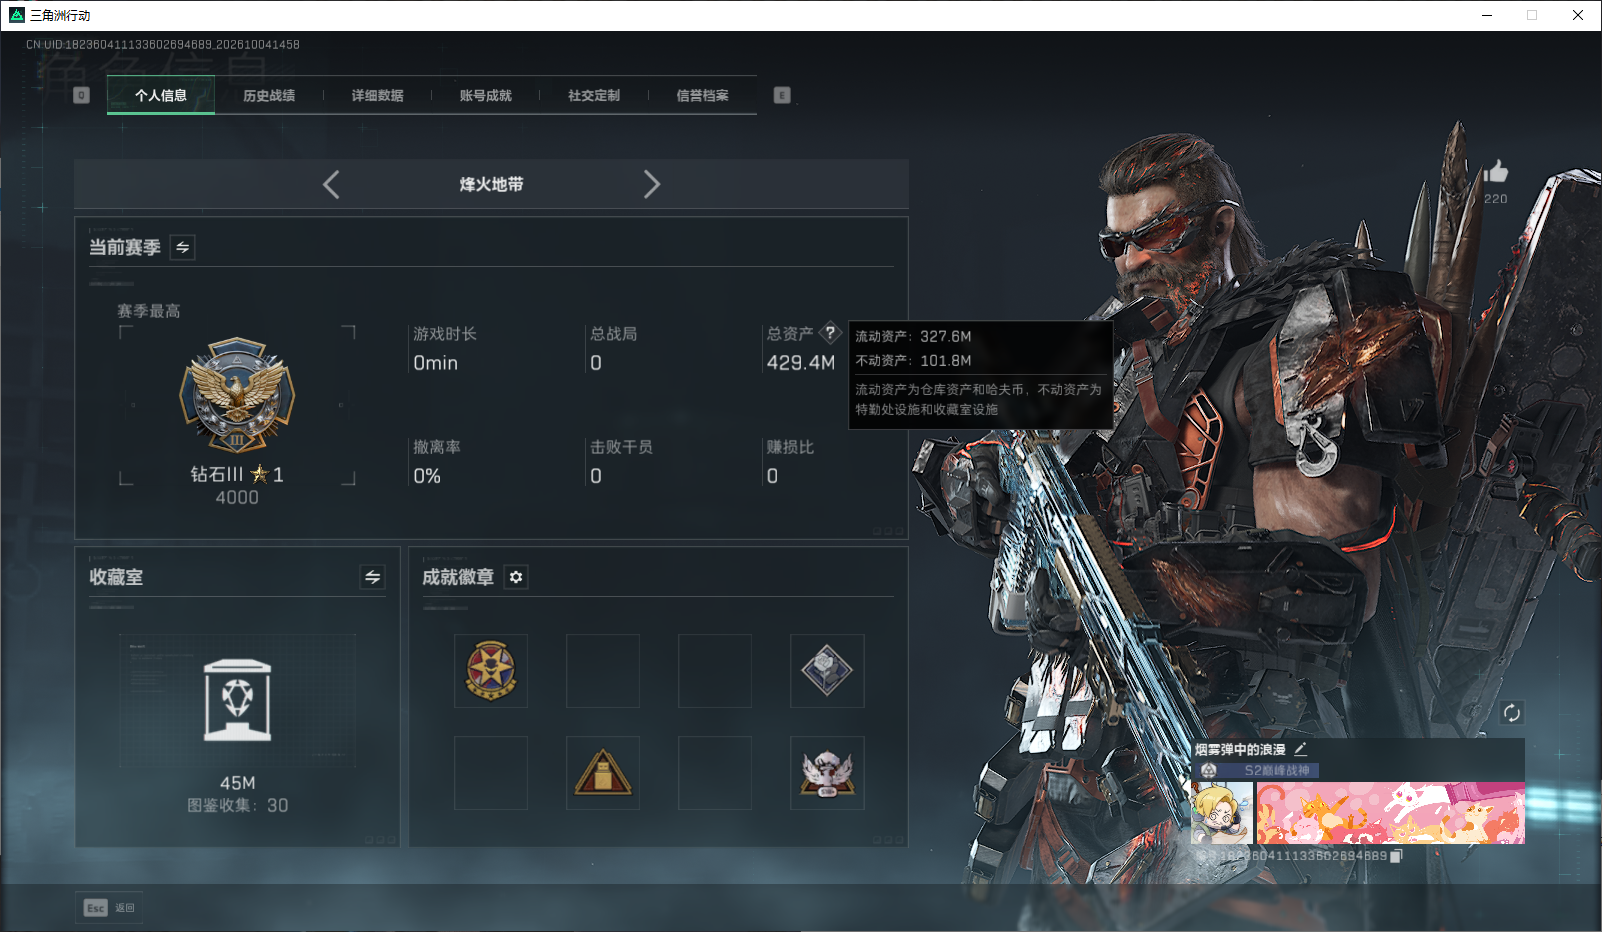Viewport: 1602px width, 932px height.
Task: Open the 详细数据 tab
Action: [x=377, y=95]
